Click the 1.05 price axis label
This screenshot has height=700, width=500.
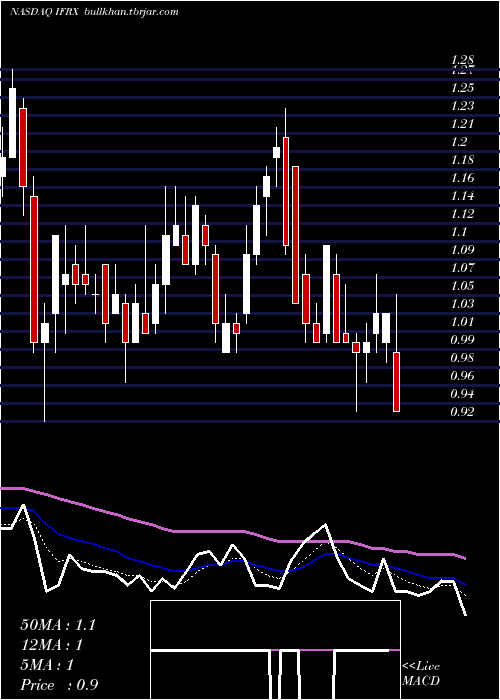pos(462,286)
